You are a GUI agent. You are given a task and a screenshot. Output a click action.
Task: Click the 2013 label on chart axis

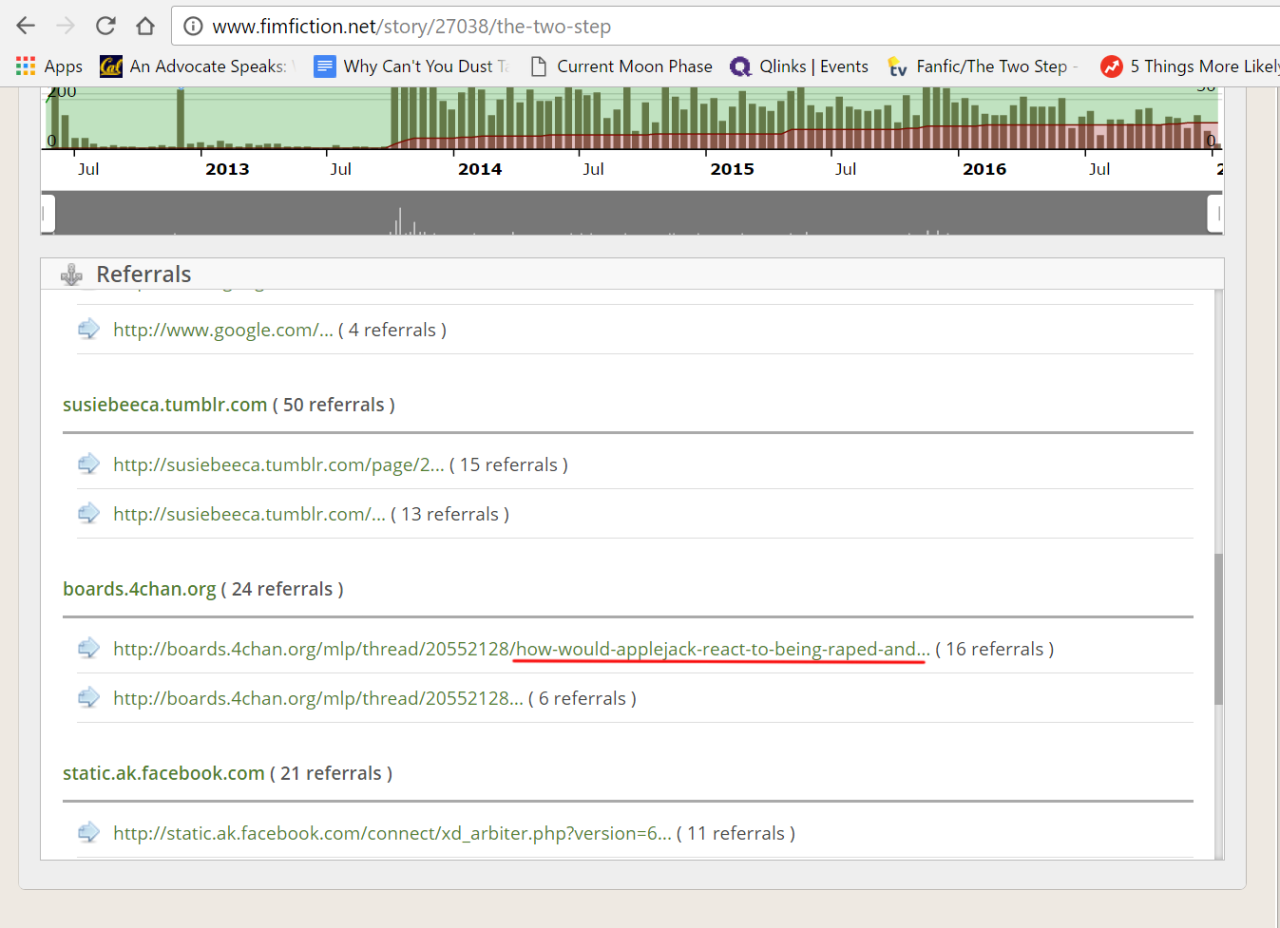[227, 169]
